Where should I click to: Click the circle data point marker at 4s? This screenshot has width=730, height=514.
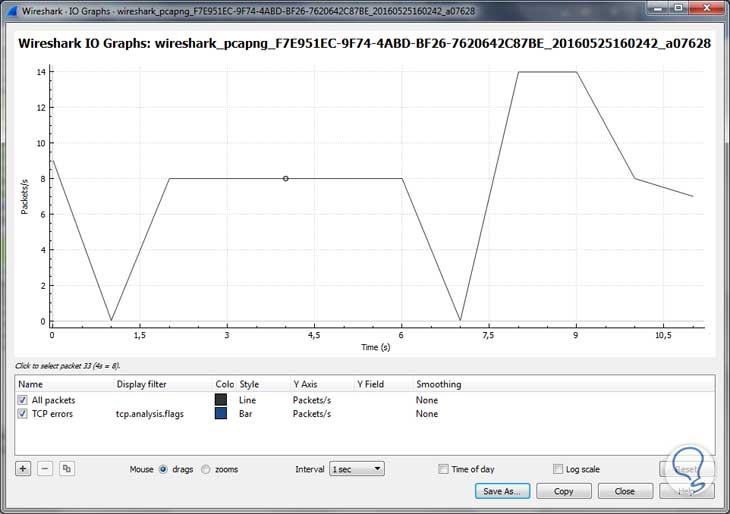click(x=285, y=178)
